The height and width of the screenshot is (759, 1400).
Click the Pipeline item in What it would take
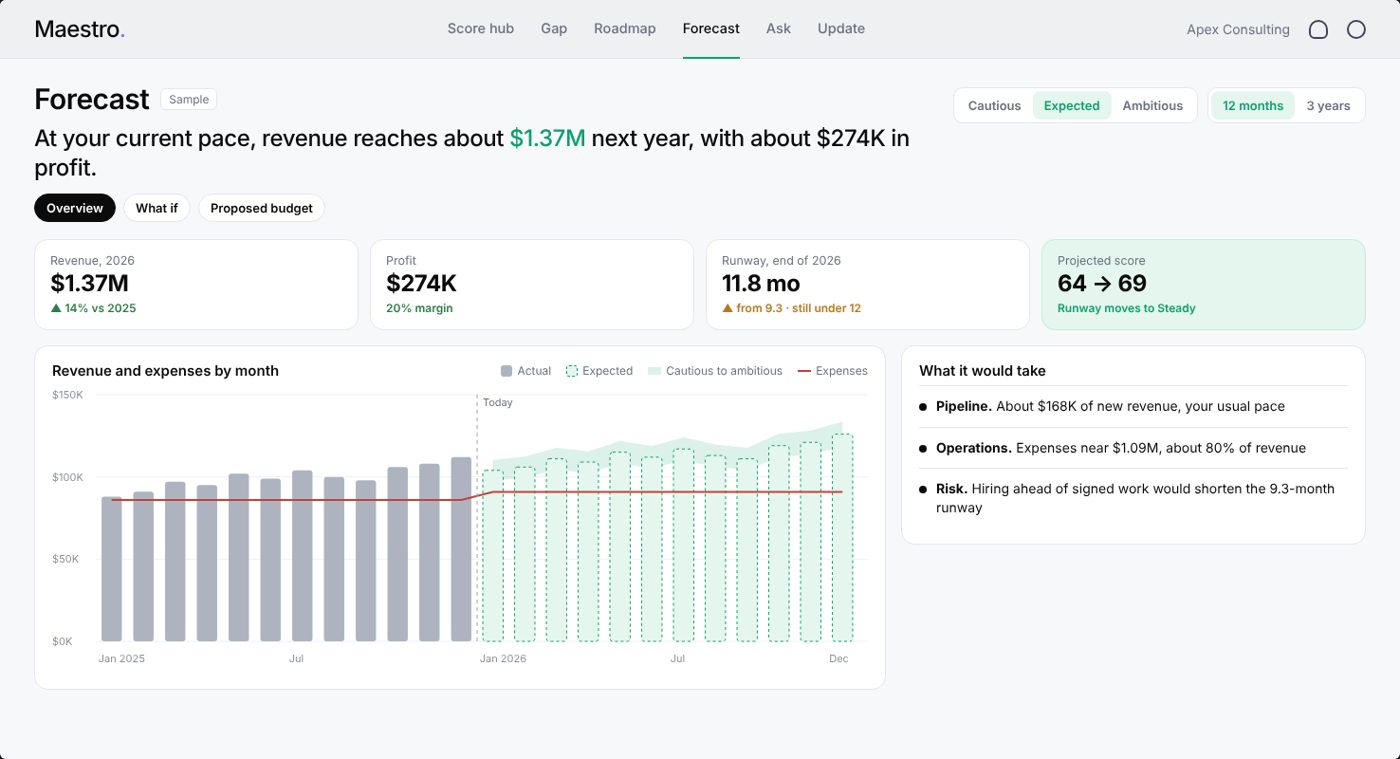pyautogui.click(x=1134, y=407)
